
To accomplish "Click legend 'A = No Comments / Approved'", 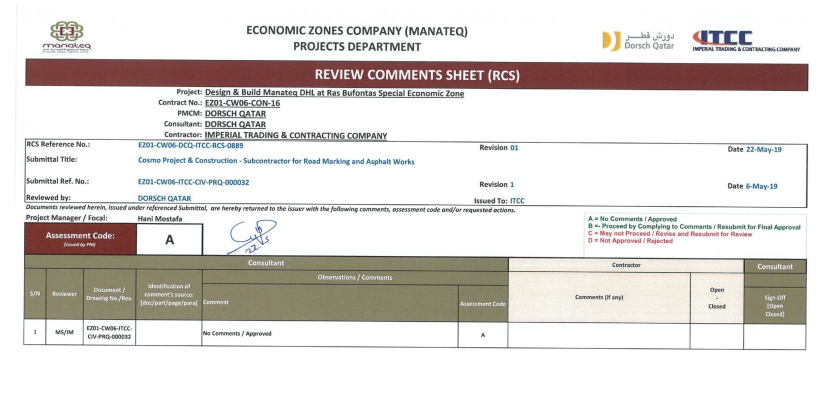I will (x=632, y=219).
